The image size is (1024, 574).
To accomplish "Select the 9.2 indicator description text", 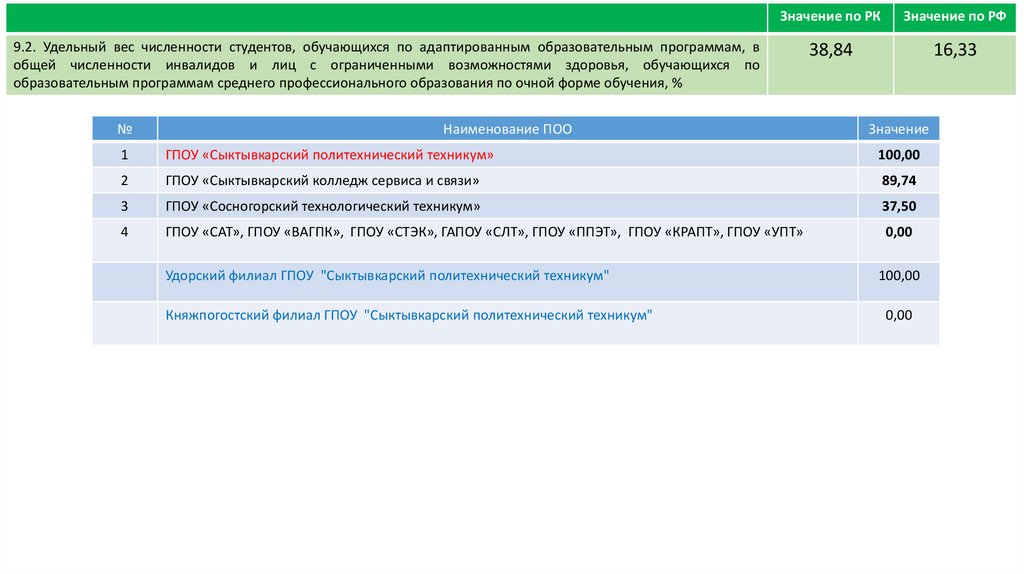I will (x=386, y=65).
